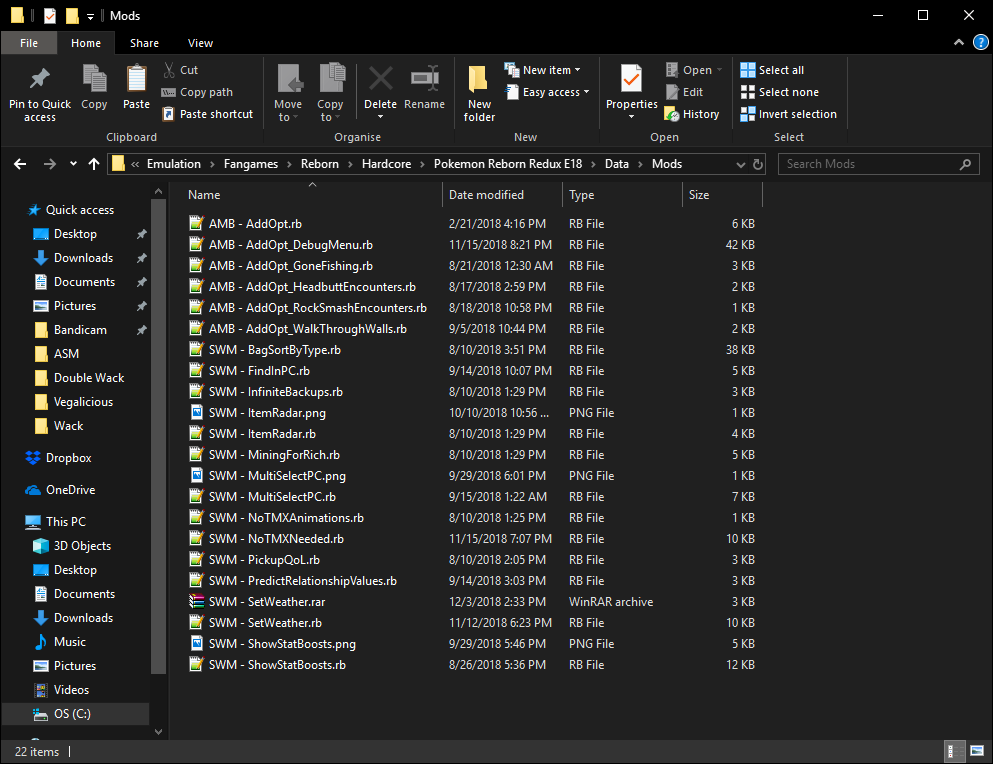Viewport: 993px width, 764px height.
Task: Open Dropbox in the navigation pane
Action: coord(58,458)
